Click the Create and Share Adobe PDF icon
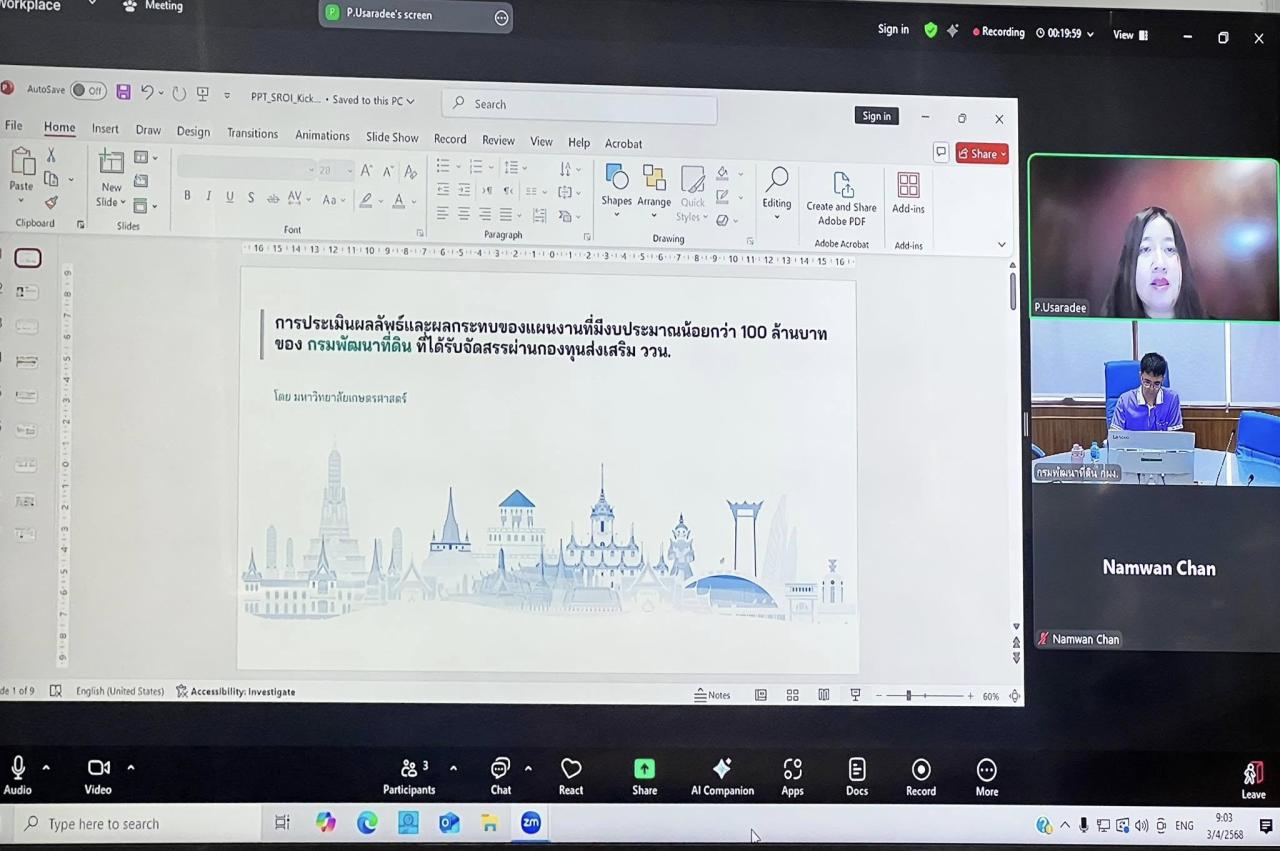This screenshot has height=851, width=1280. pyautogui.click(x=842, y=187)
